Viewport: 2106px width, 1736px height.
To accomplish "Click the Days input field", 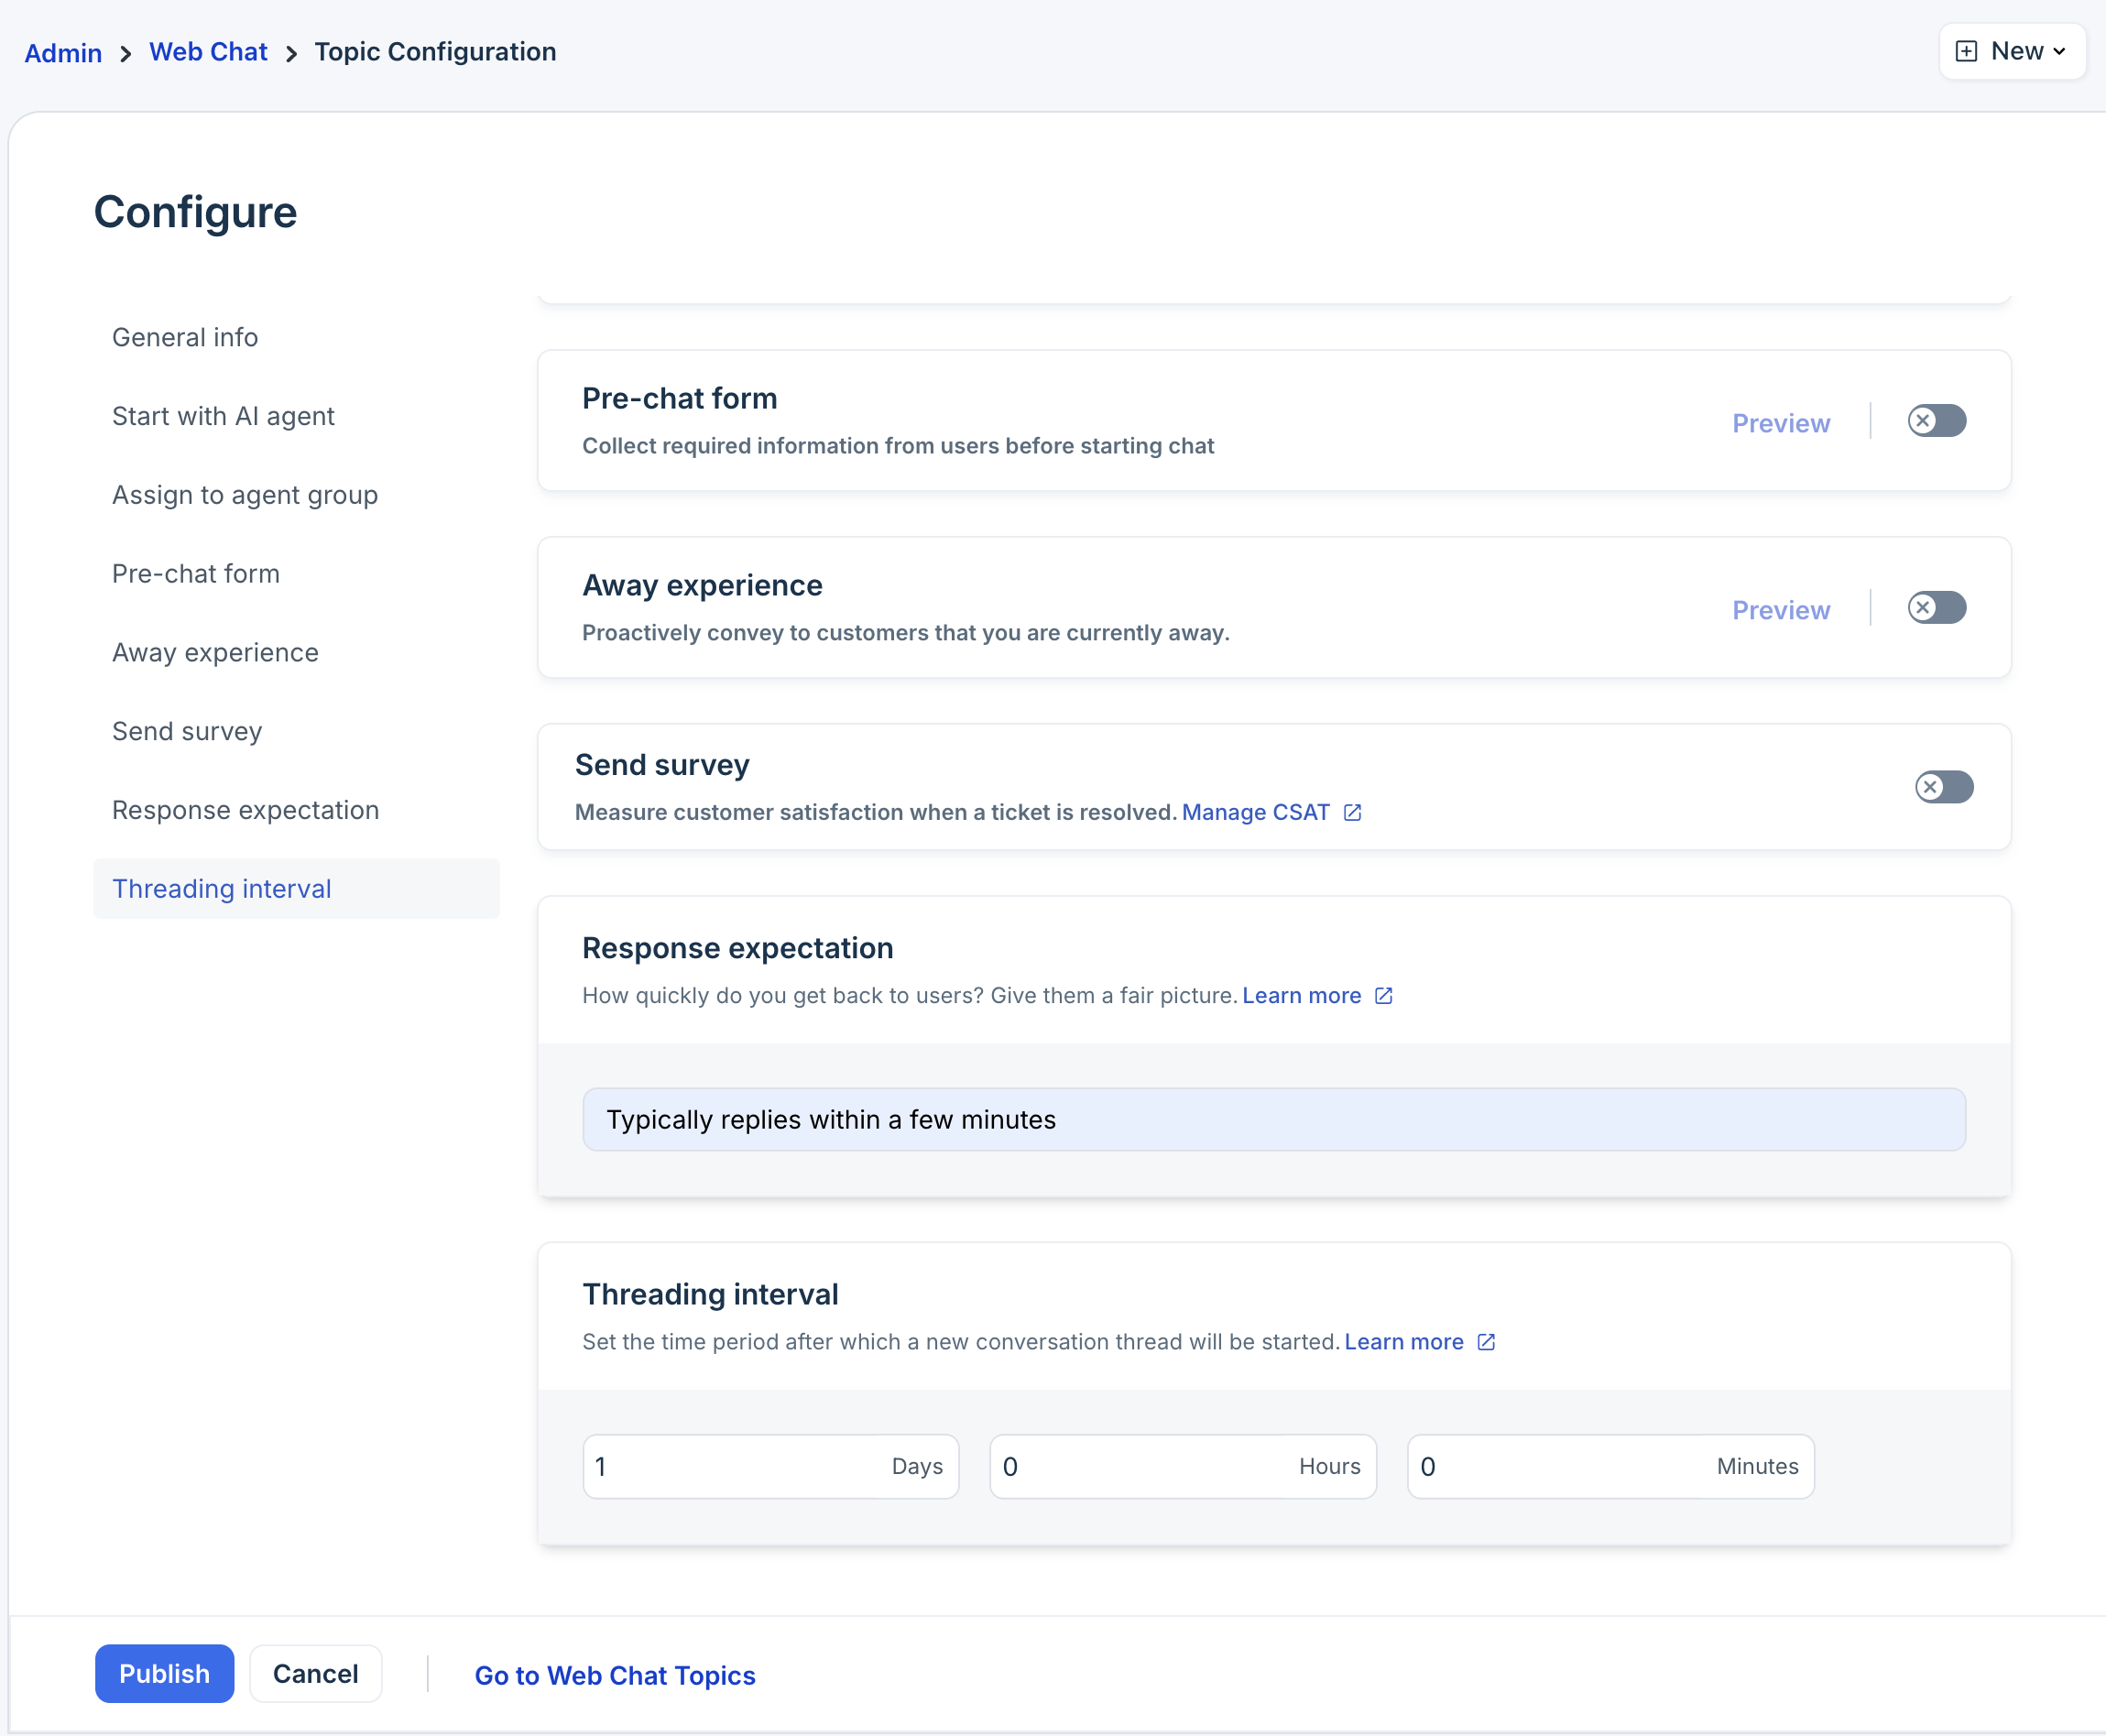I will click(x=740, y=1467).
